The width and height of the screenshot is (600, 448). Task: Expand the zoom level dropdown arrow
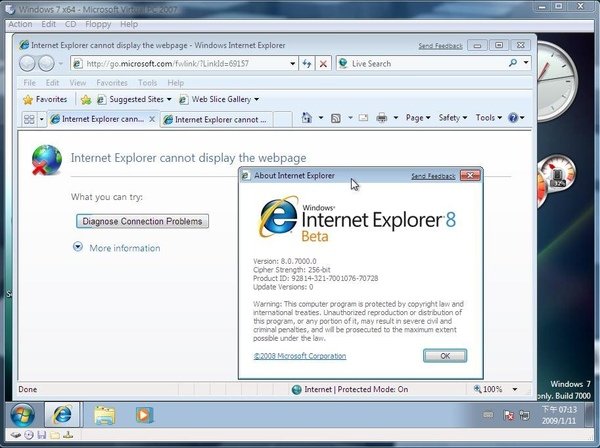(x=515, y=389)
